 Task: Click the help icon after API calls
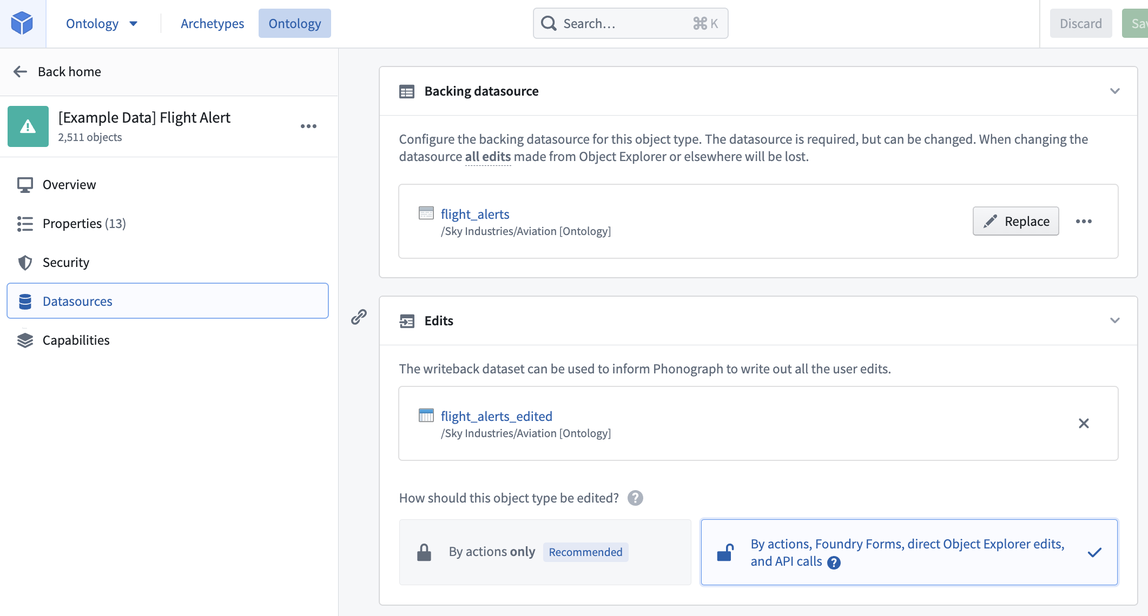coord(834,563)
